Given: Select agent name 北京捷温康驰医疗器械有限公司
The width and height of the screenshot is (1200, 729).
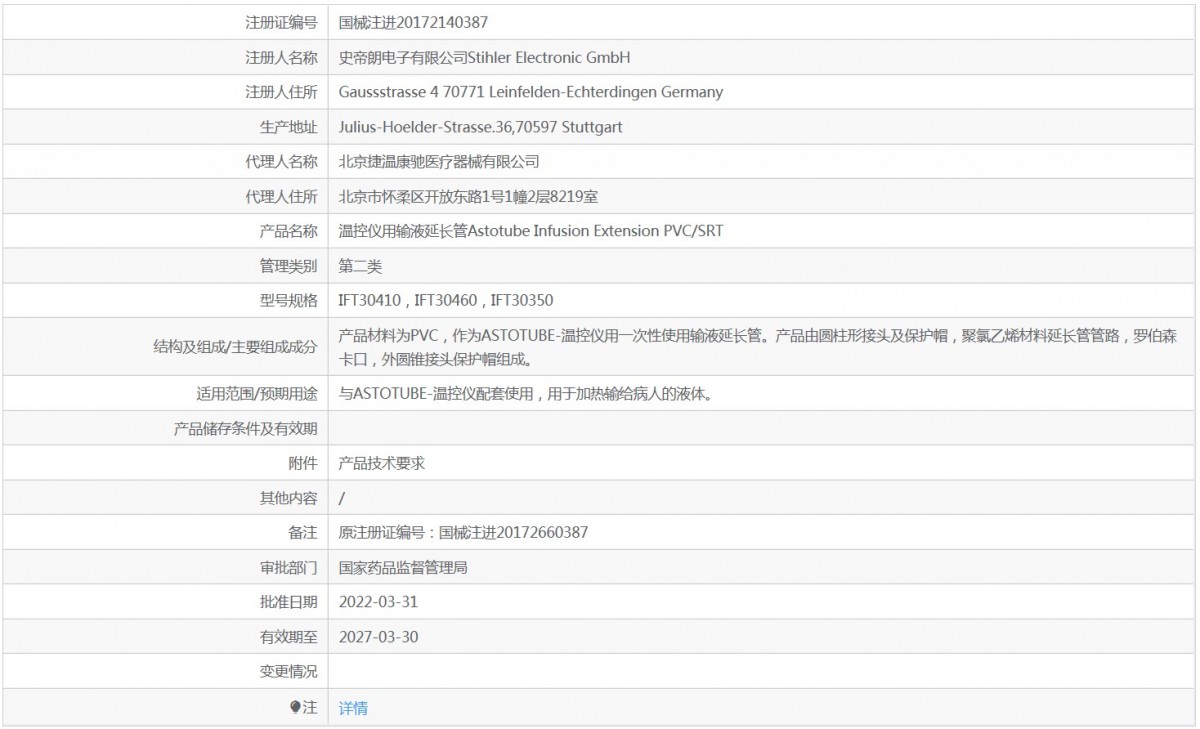Looking at the screenshot, I should tap(439, 162).
